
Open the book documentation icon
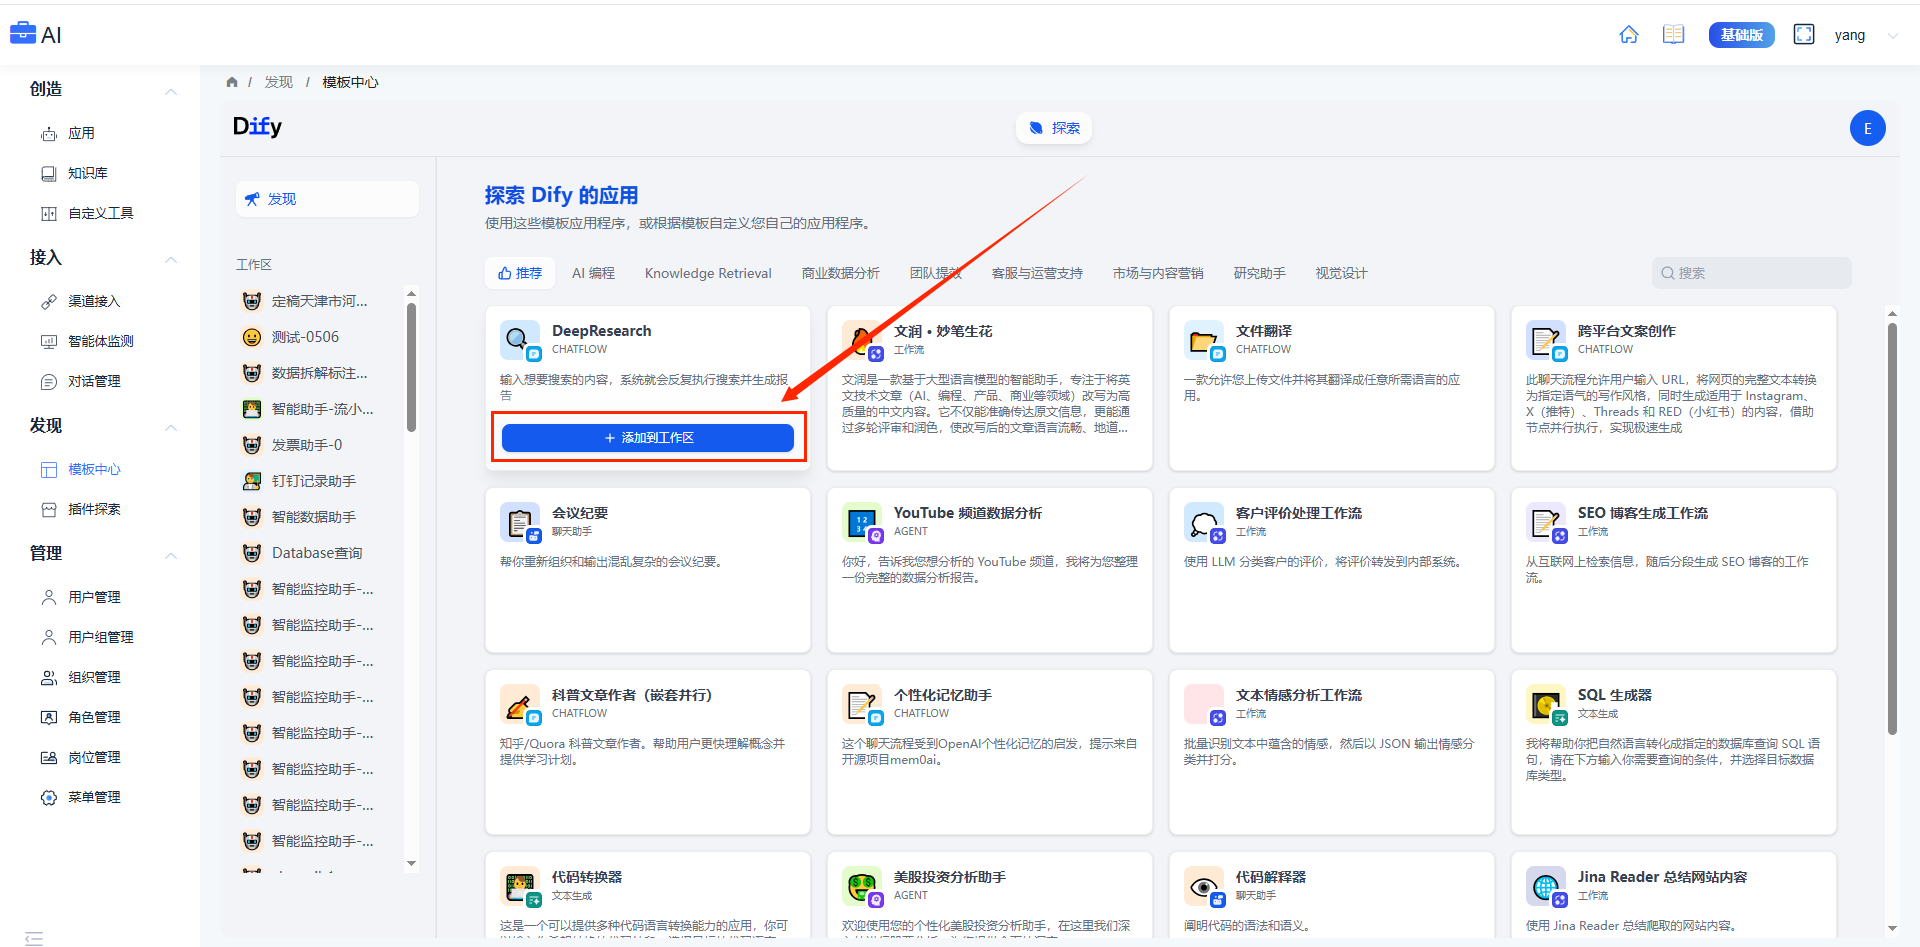[1674, 35]
